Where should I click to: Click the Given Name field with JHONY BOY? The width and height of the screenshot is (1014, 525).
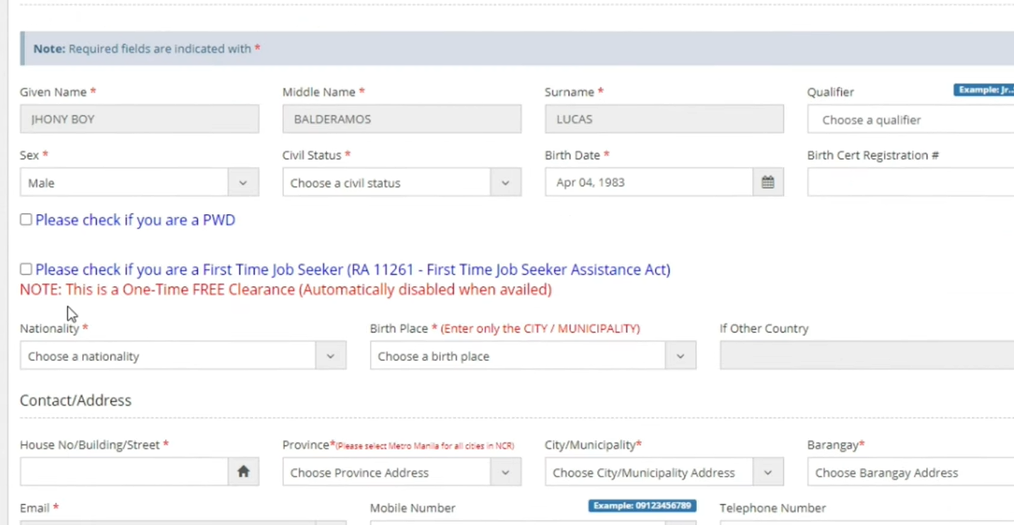pos(139,119)
